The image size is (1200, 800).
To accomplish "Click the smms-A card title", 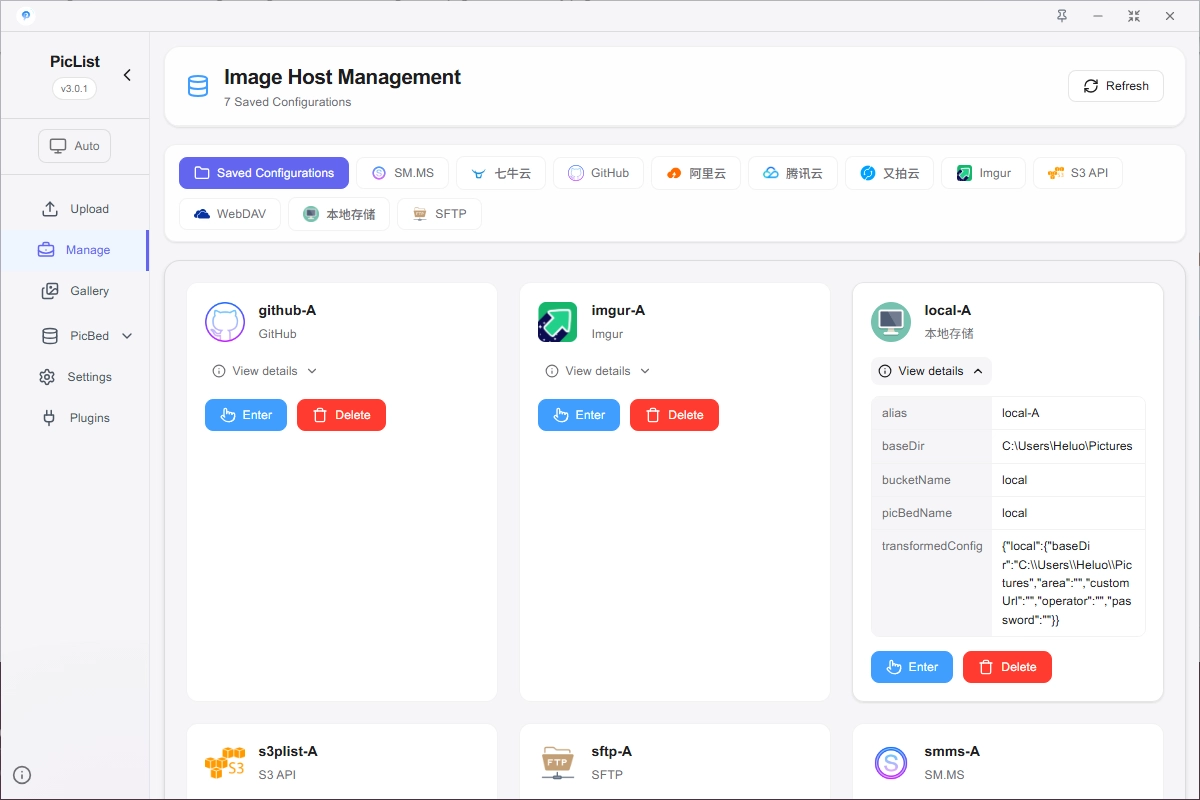I will tap(953, 751).
